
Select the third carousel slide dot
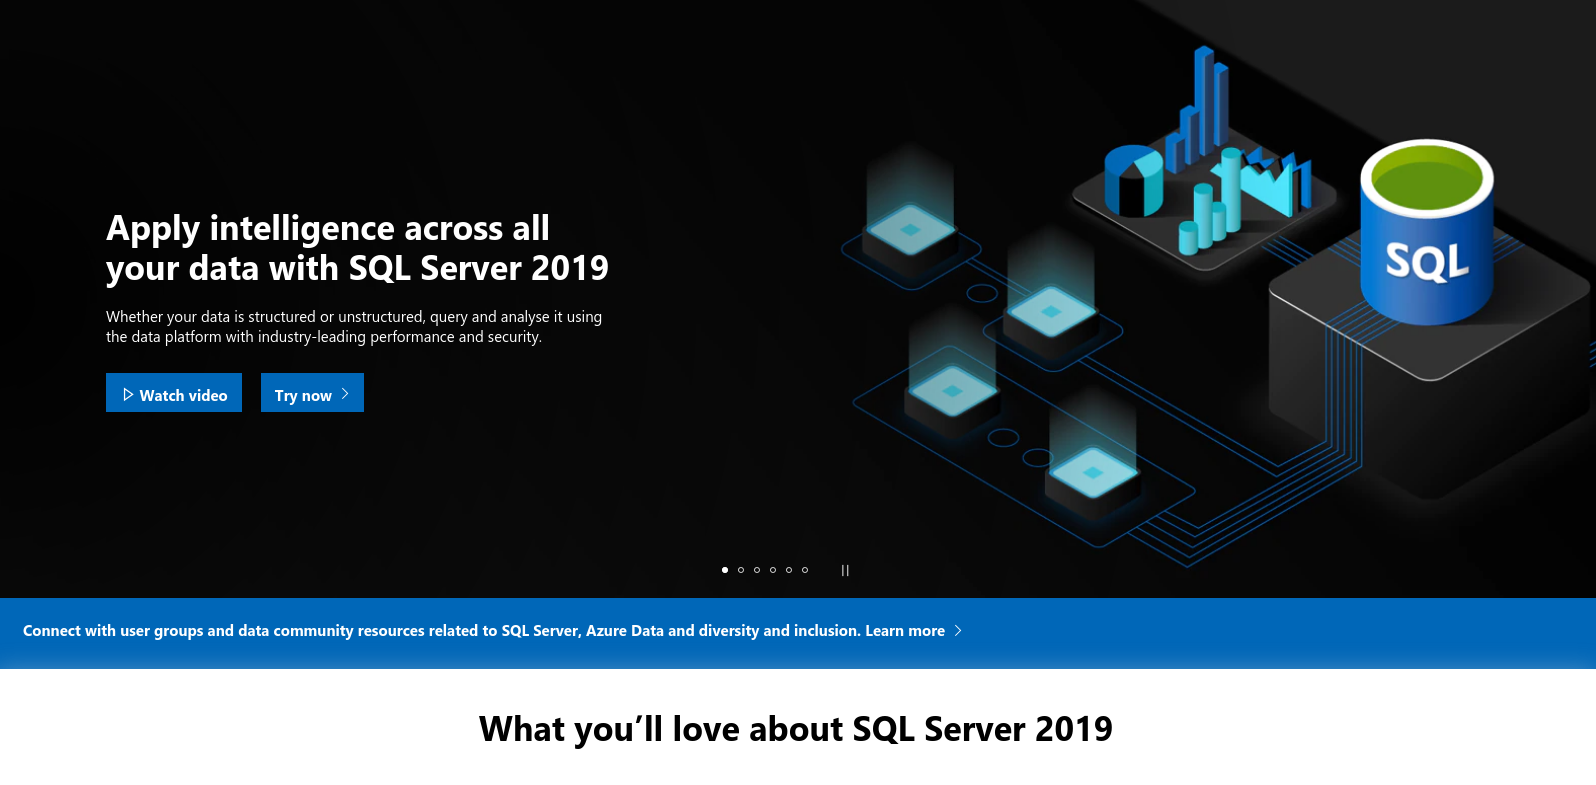[x=757, y=570]
